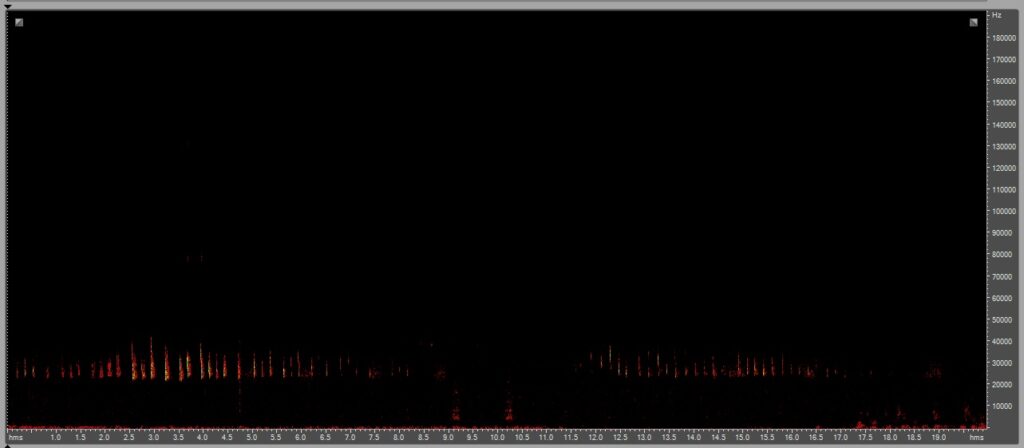Viewport: 1024px width, 448px height.
Task: Click the 170000 label on the frequency scale
Action: click(1004, 59)
